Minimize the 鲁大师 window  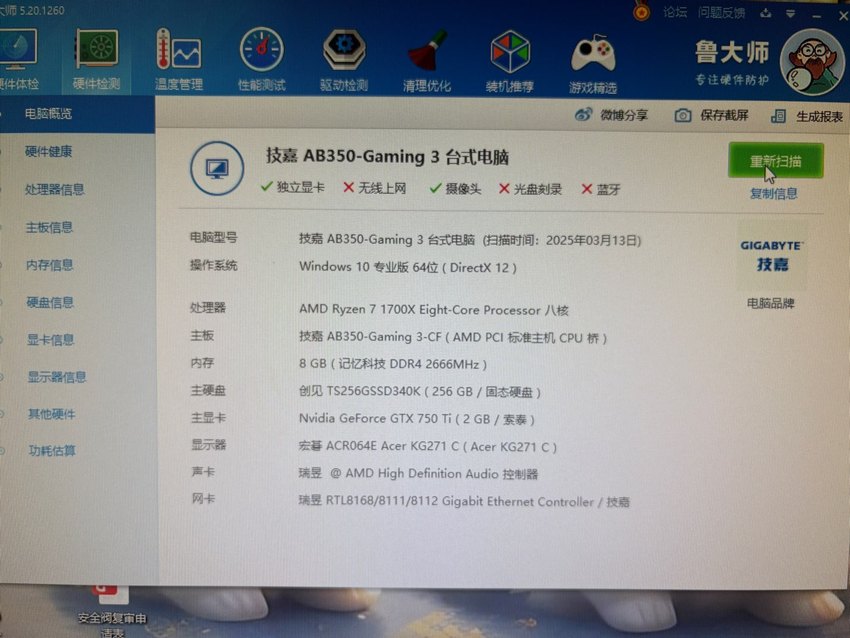[x=818, y=15]
